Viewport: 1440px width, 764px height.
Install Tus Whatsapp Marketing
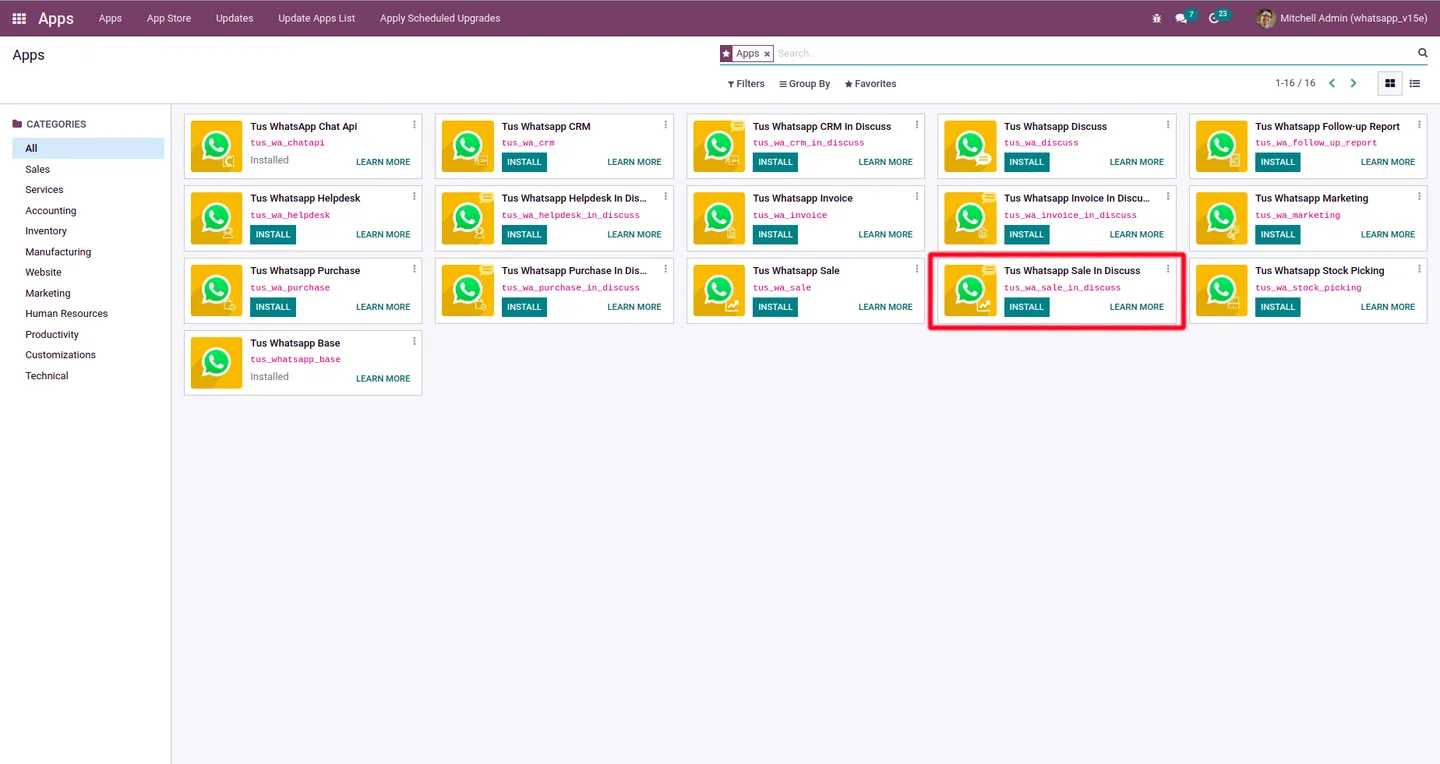1277,234
